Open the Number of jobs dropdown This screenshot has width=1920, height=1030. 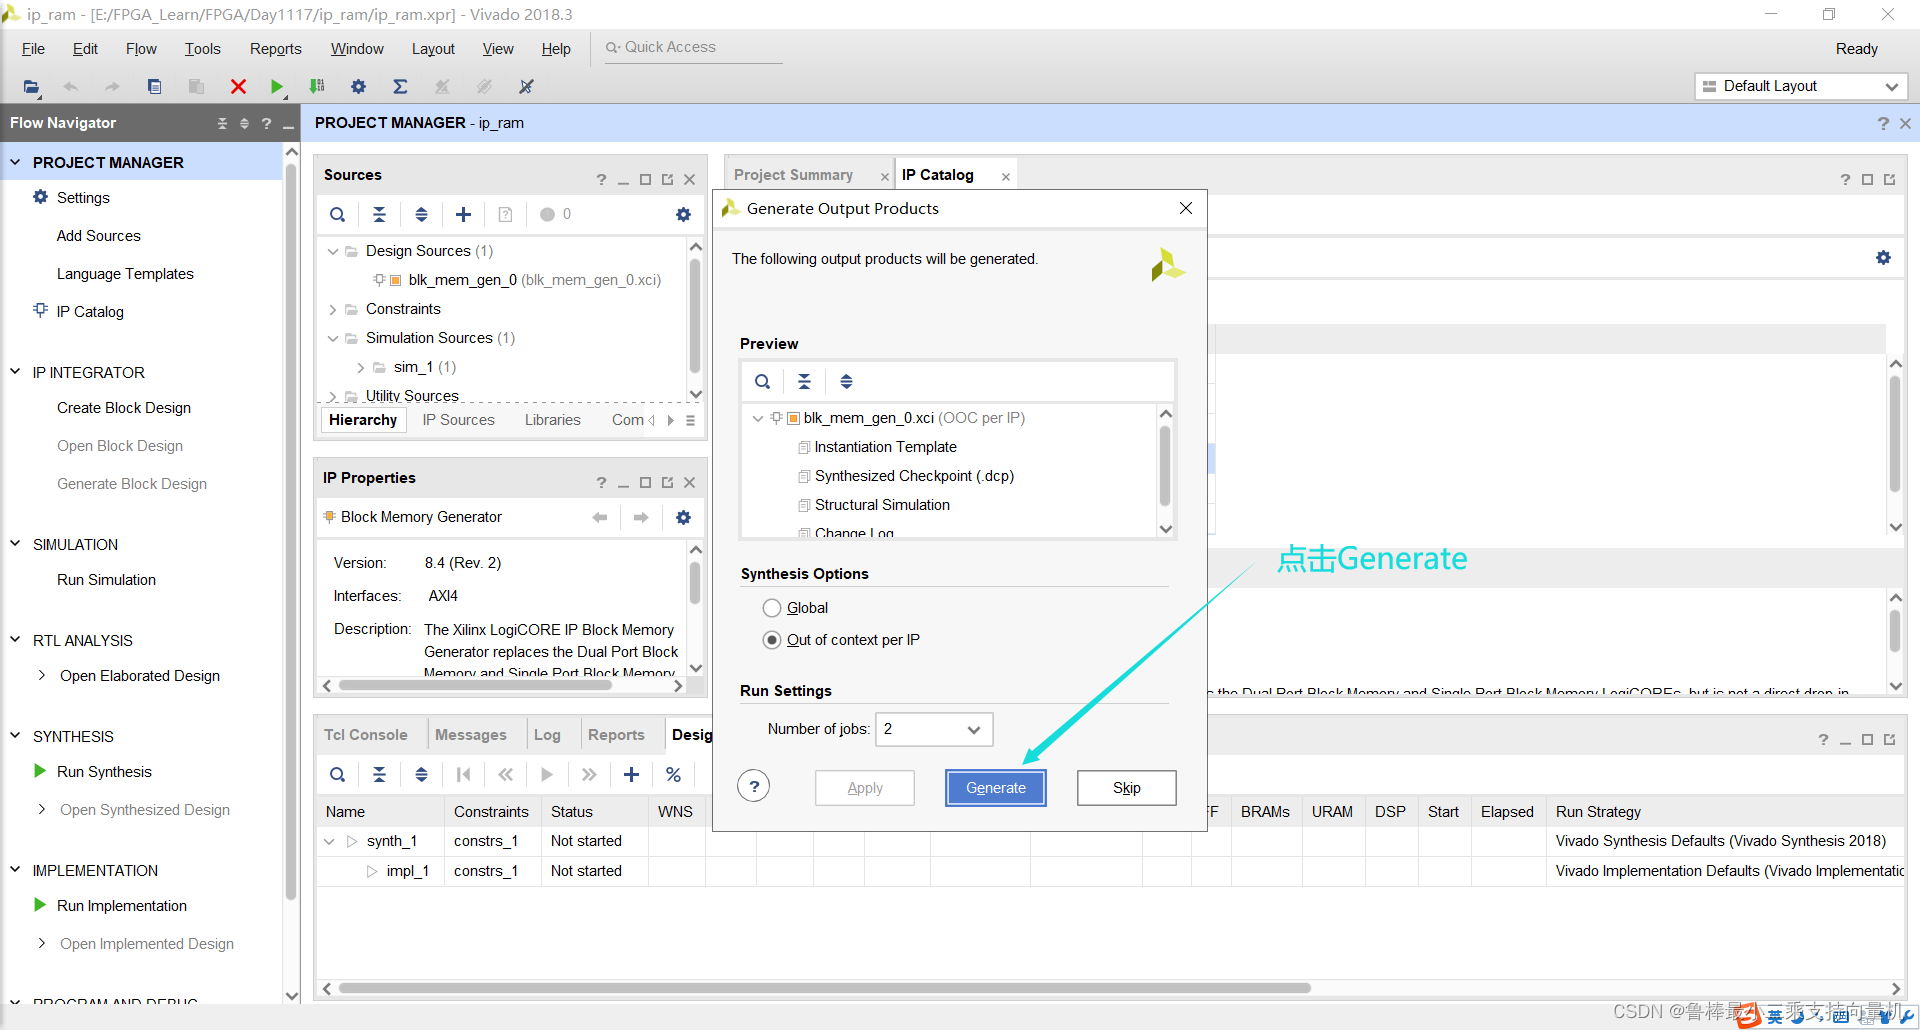934,729
